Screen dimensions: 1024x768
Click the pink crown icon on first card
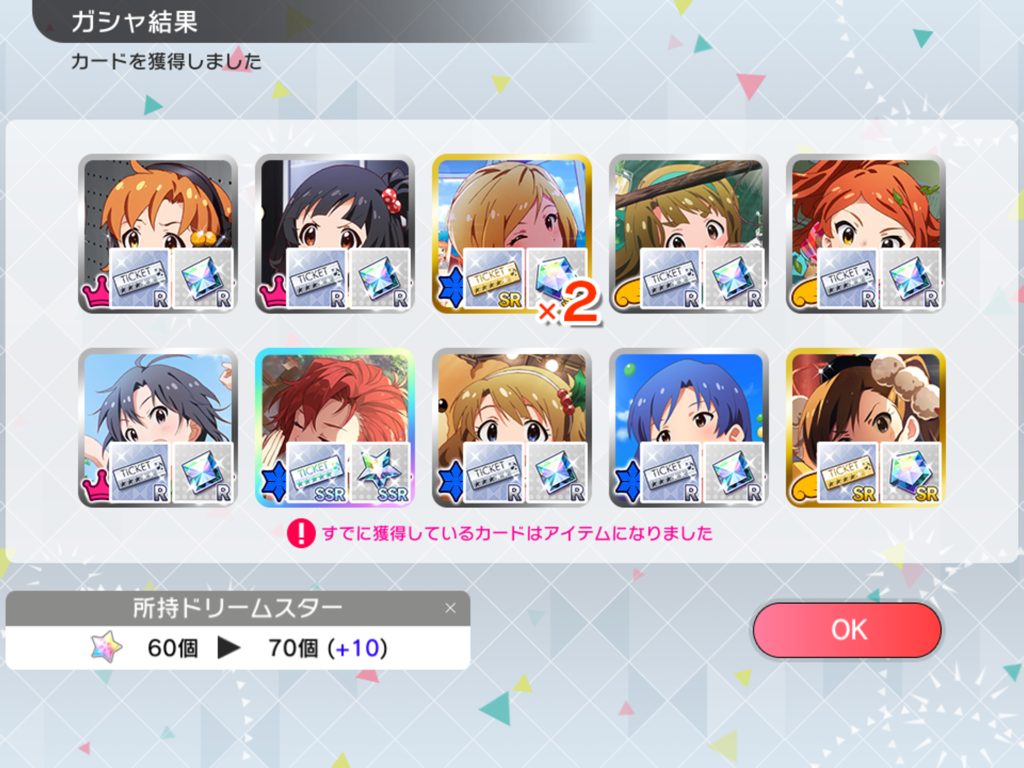95,294
